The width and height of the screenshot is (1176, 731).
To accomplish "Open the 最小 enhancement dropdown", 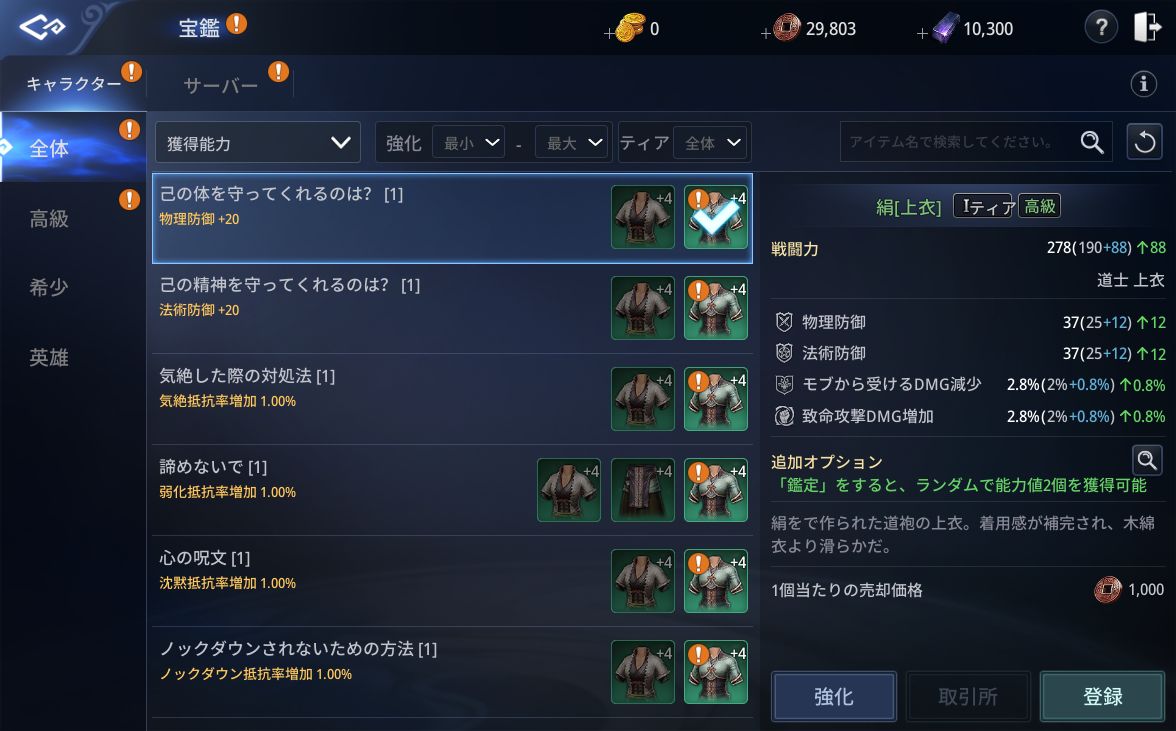I will coord(469,142).
